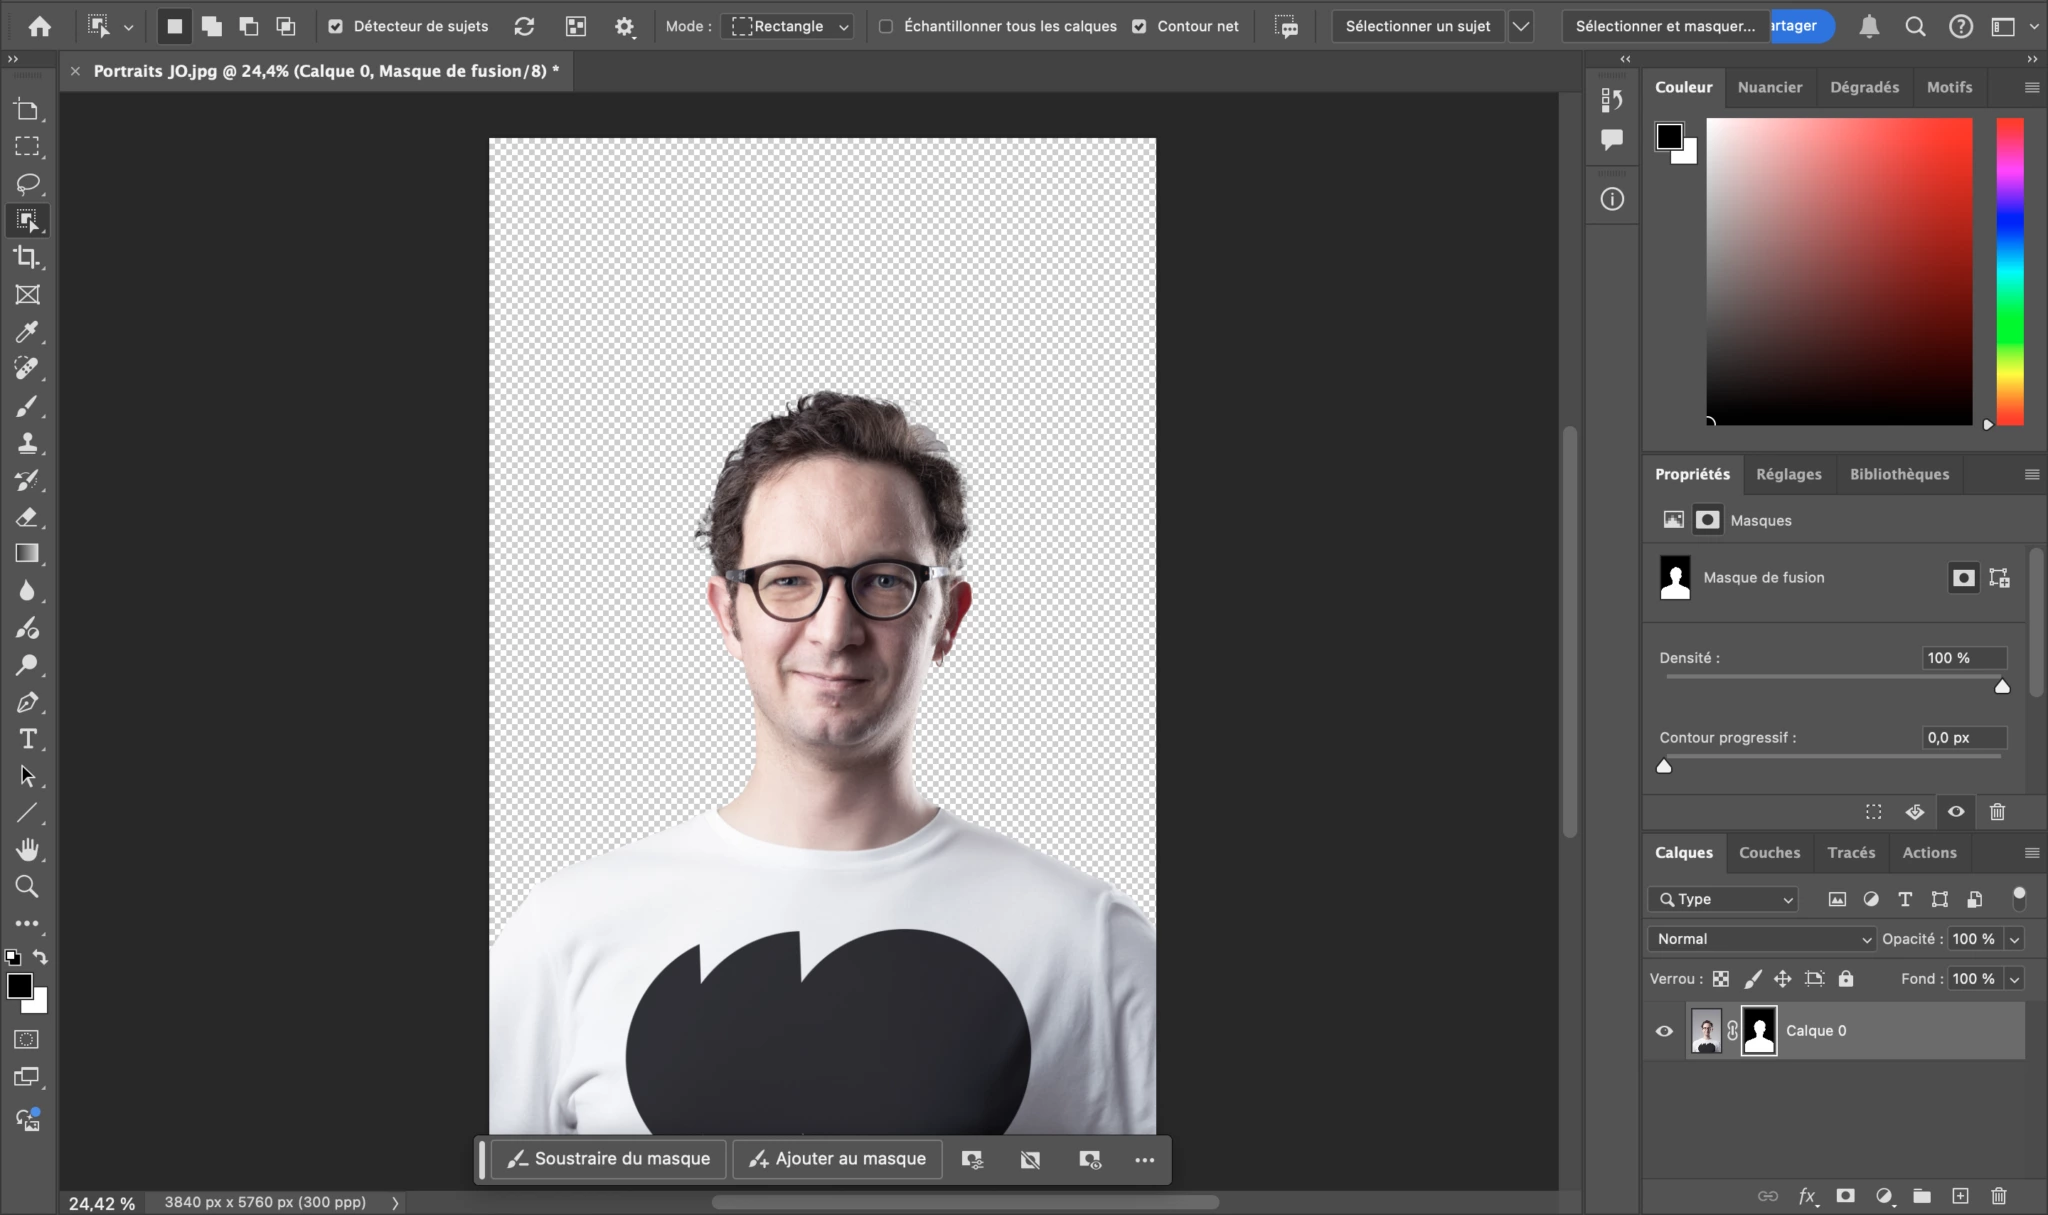Toggle lock transparent pixels
The width and height of the screenshot is (2048, 1215).
point(1721,979)
